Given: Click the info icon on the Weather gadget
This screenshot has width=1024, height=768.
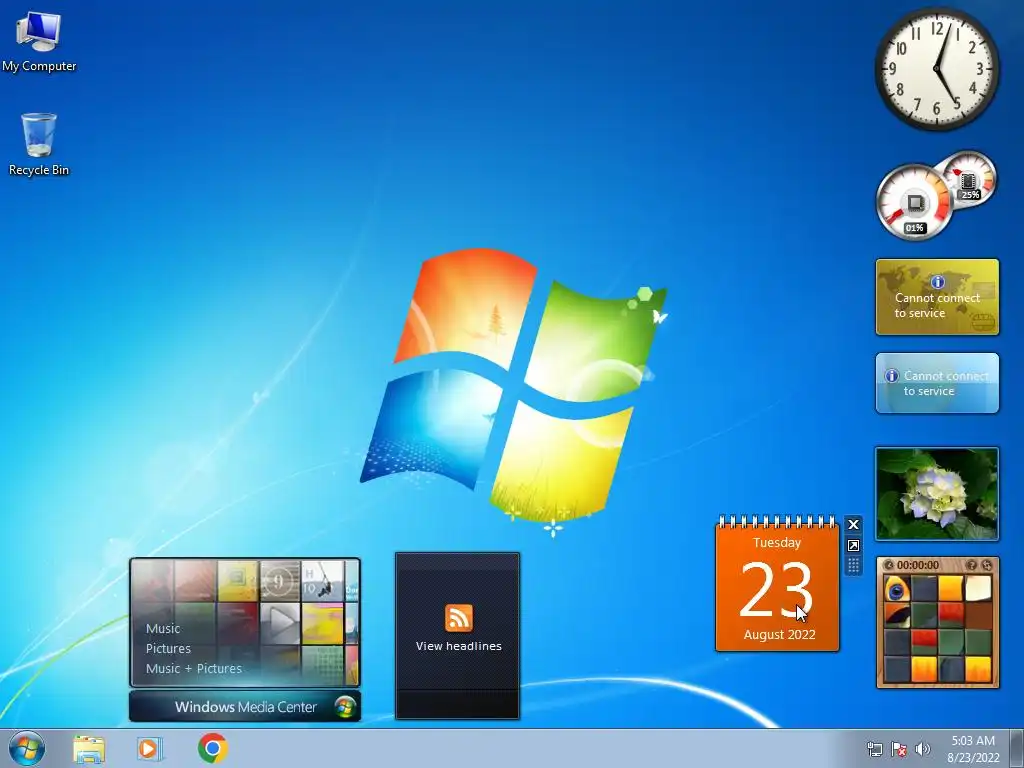Looking at the screenshot, I should (892, 376).
